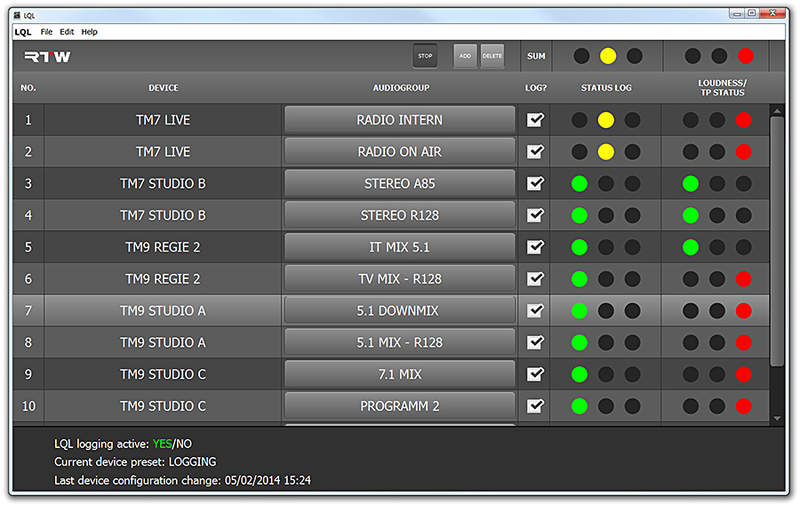Click red loudness LED for 5.1 DOWNMIX
This screenshot has height=505, width=800.
coord(743,311)
